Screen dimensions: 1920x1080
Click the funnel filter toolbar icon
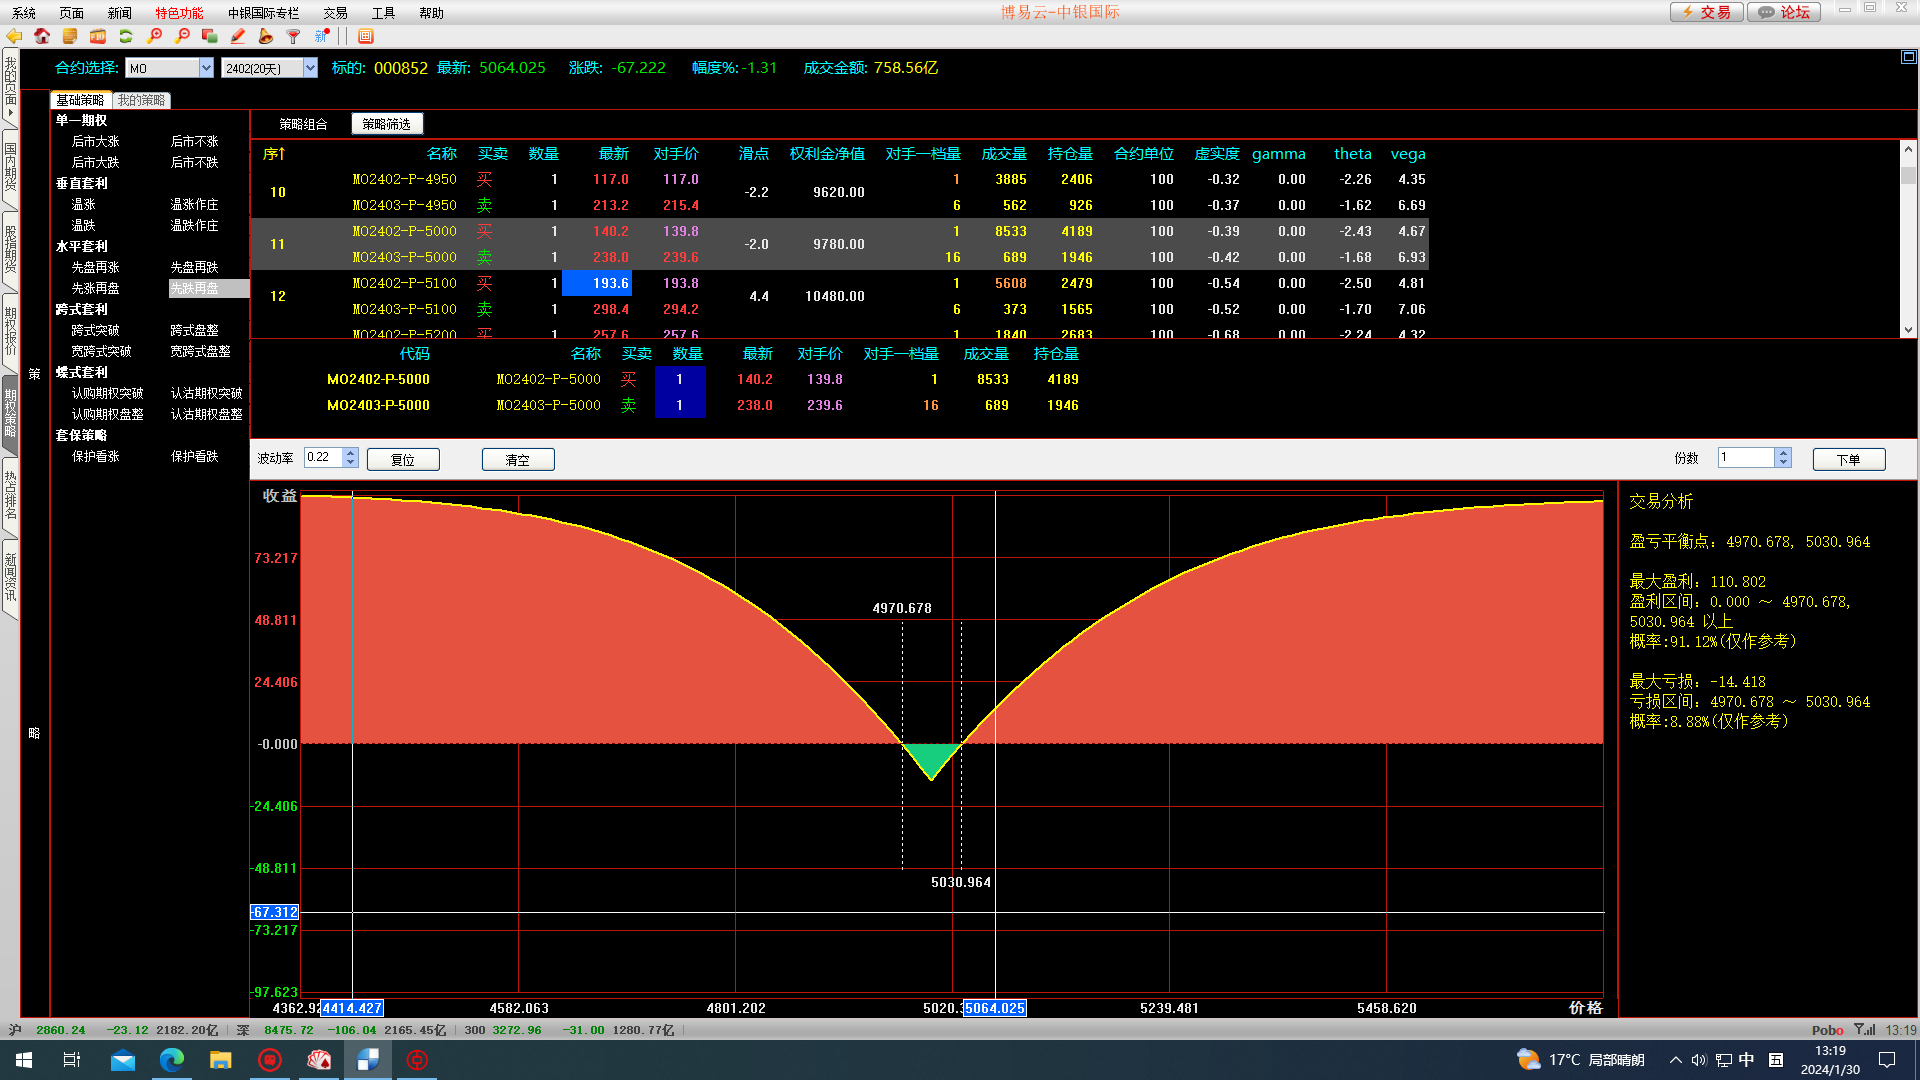click(x=293, y=36)
